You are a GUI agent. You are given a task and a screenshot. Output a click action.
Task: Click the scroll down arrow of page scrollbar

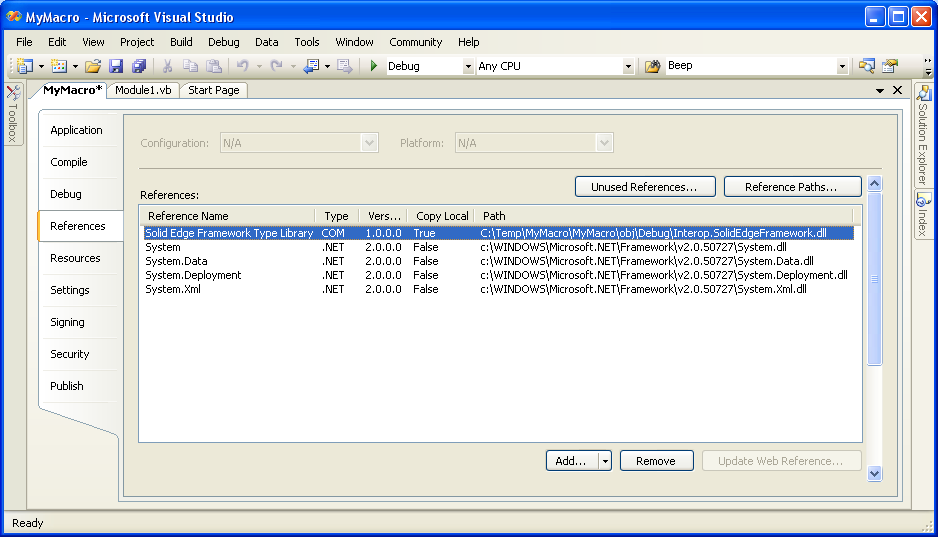875,473
